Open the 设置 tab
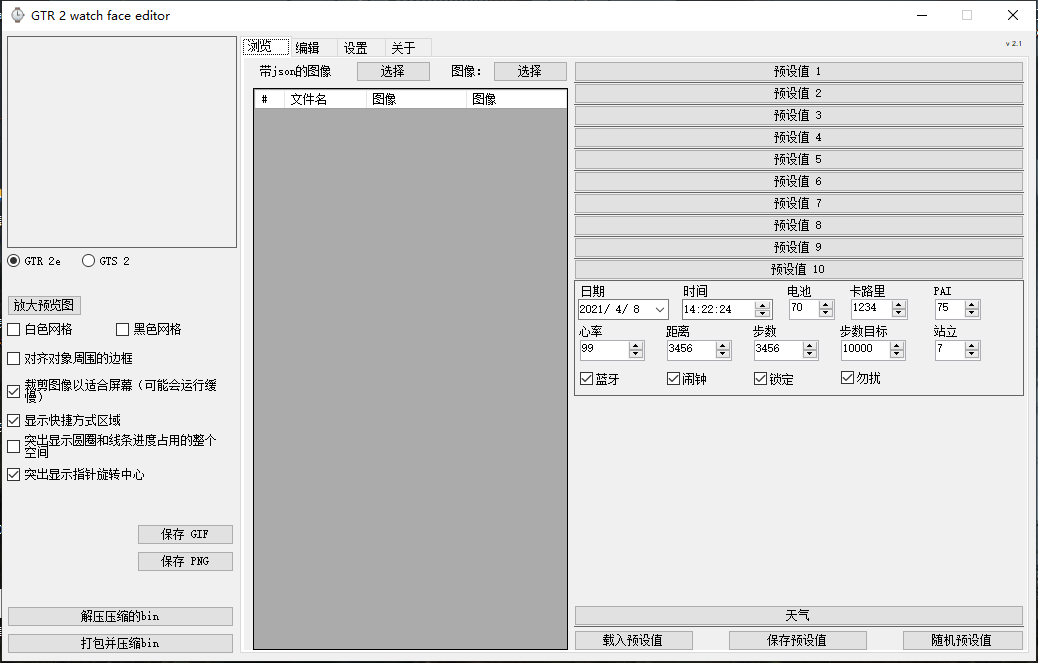This screenshot has height=663, width=1038. click(x=355, y=47)
